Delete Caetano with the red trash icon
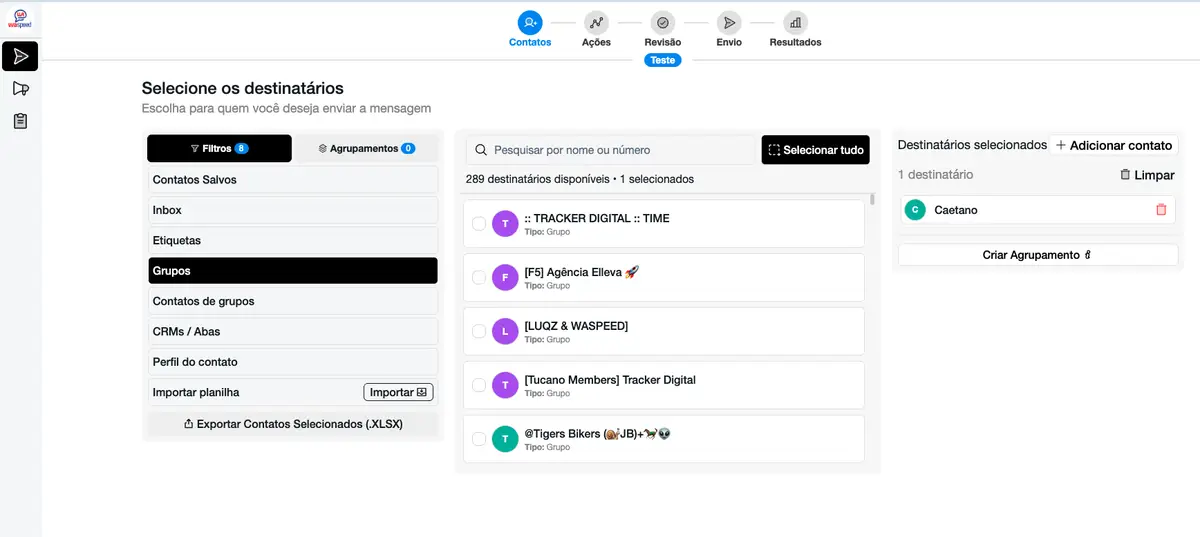Viewport: 1200px width, 537px height. click(1161, 210)
